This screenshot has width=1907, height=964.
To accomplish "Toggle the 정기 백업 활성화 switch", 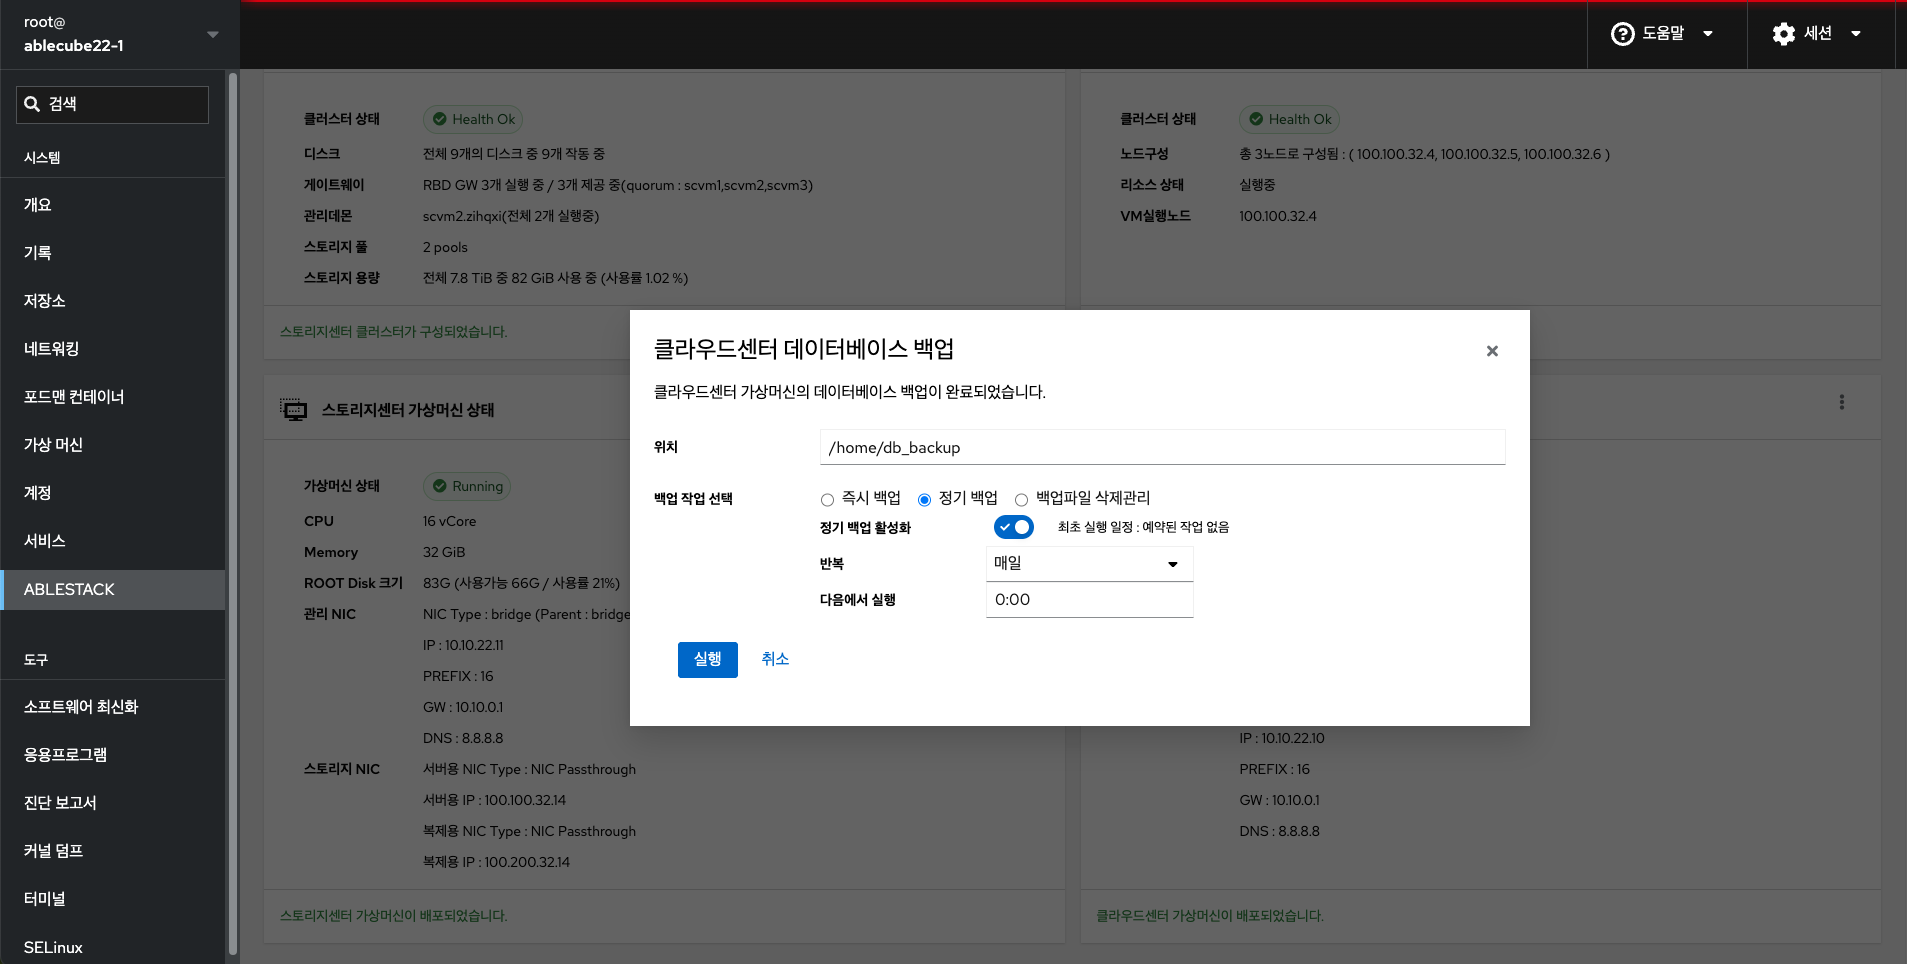I will (x=1013, y=527).
